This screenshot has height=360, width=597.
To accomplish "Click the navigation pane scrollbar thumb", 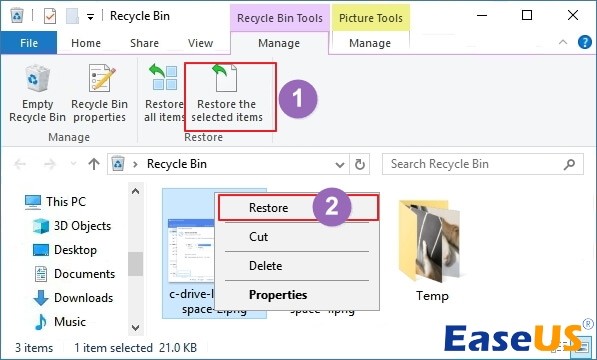I will pyautogui.click(x=136, y=264).
